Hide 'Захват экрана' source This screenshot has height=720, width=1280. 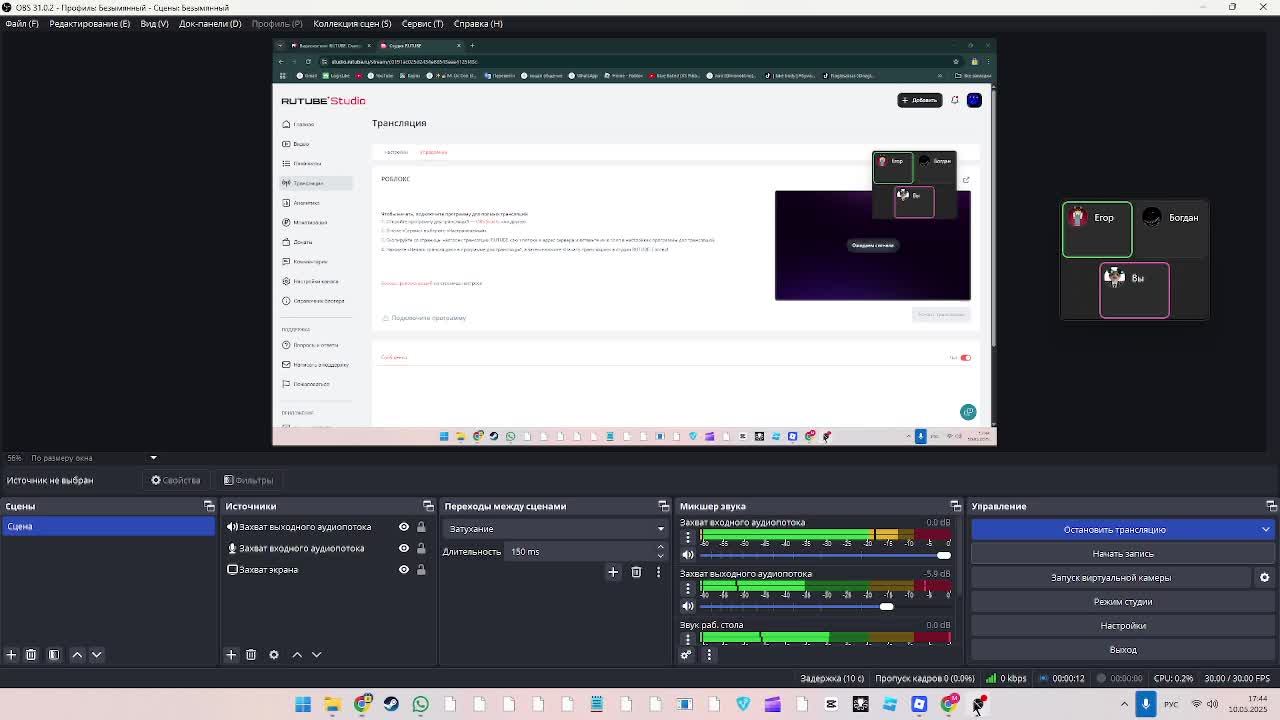click(404, 569)
